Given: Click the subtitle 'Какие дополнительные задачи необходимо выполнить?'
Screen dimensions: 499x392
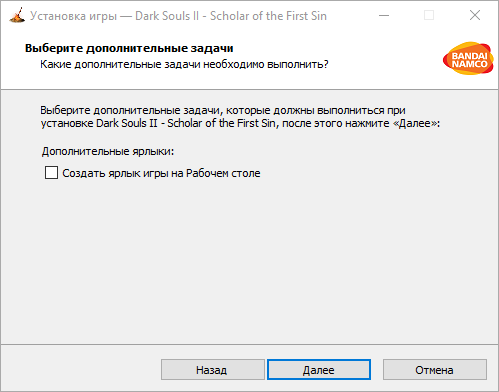Looking at the screenshot, I should tap(184, 64).
